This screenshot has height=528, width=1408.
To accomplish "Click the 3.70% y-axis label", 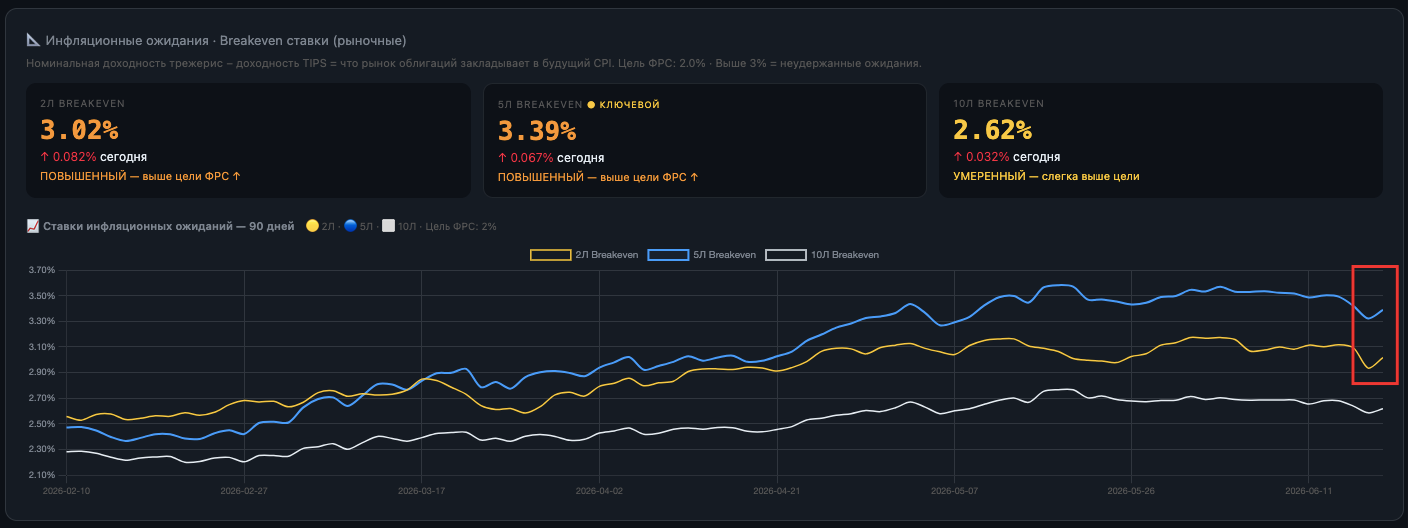I will pyautogui.click(x=42, y=270).
